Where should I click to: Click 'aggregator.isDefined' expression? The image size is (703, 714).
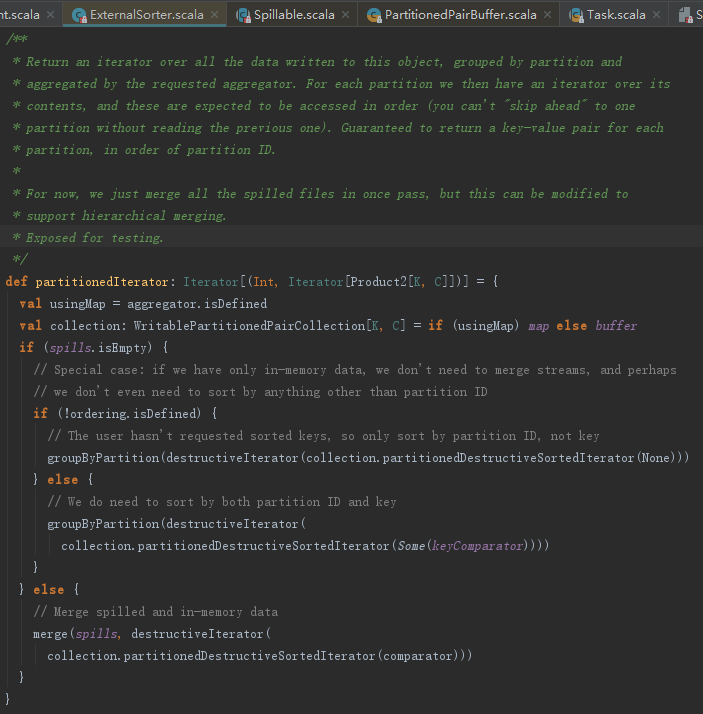tap(197, 304)
